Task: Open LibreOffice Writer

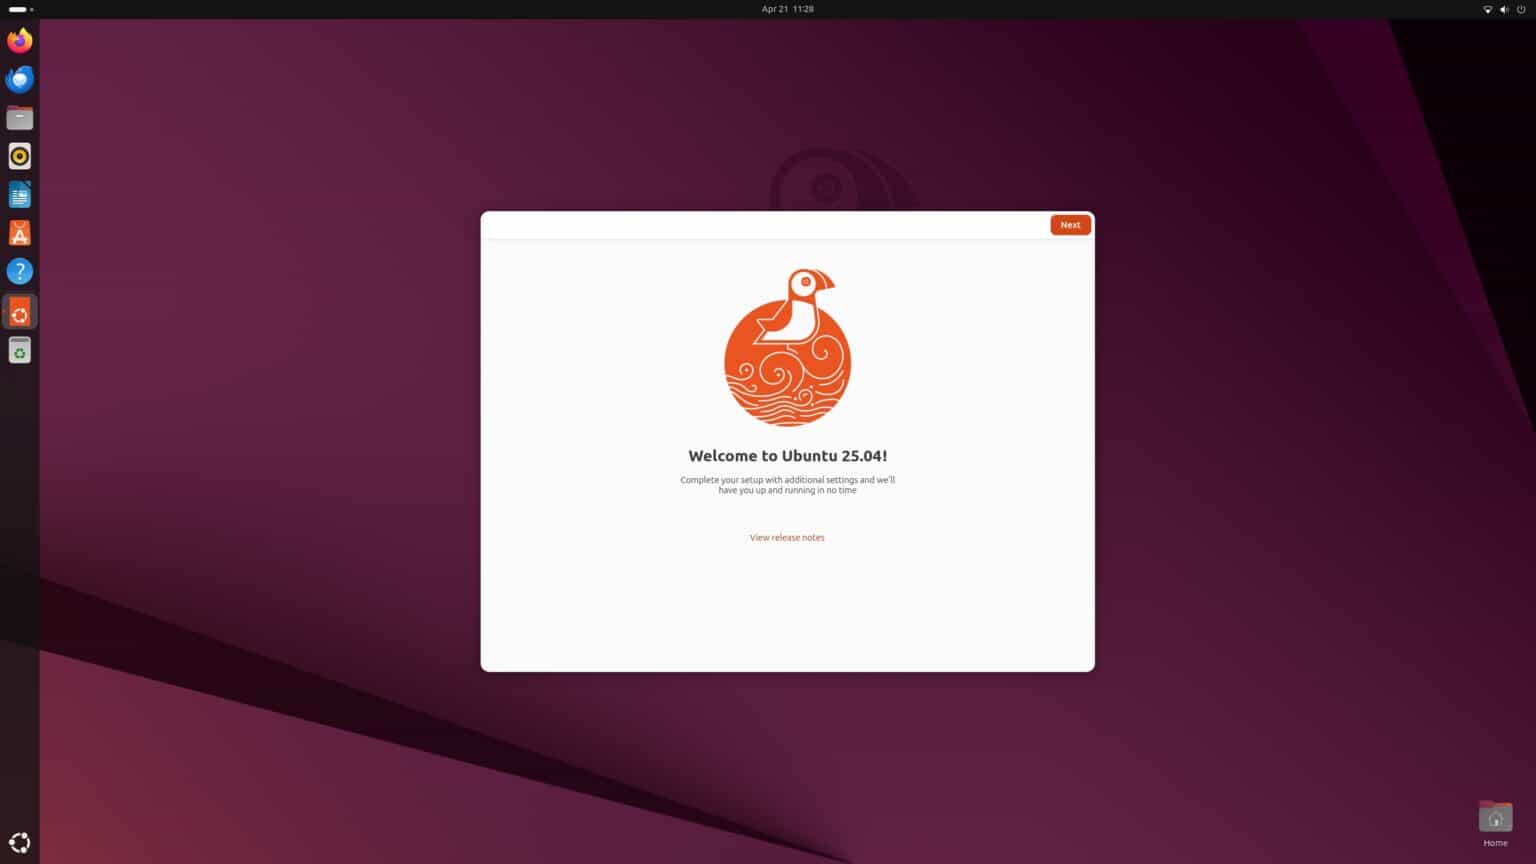Action: [19, 194]
